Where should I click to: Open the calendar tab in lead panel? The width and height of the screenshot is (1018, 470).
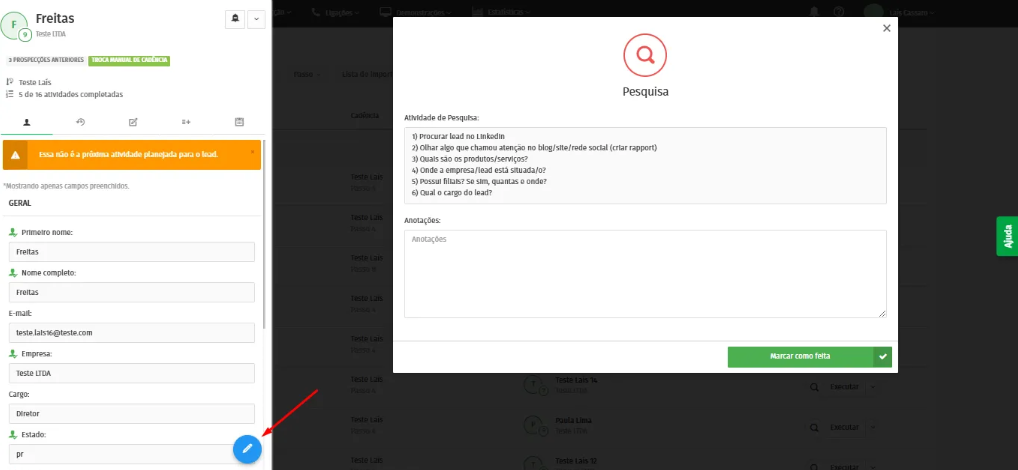238,121
